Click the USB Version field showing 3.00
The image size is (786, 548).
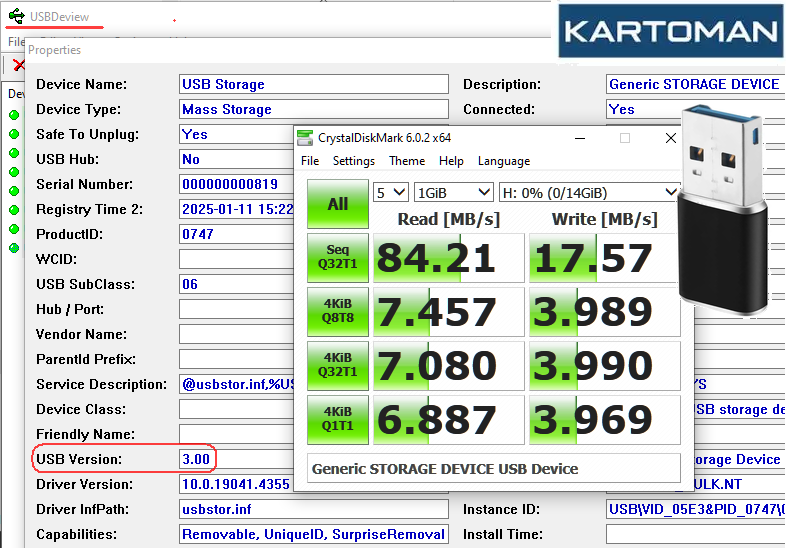196,459
